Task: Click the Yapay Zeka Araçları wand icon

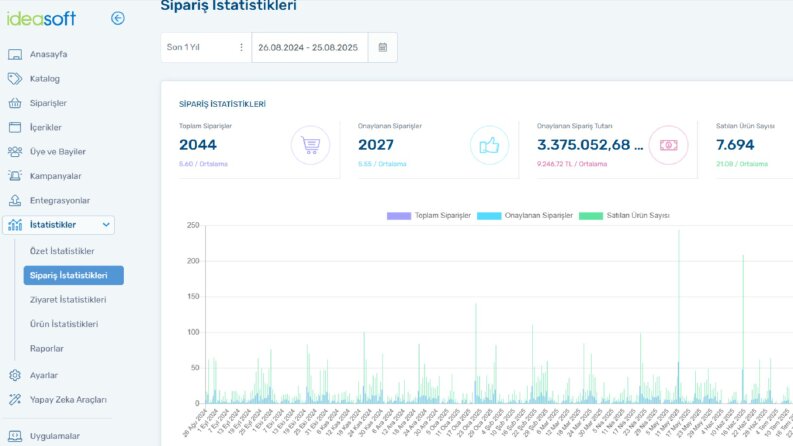Action: pos(15,399)
